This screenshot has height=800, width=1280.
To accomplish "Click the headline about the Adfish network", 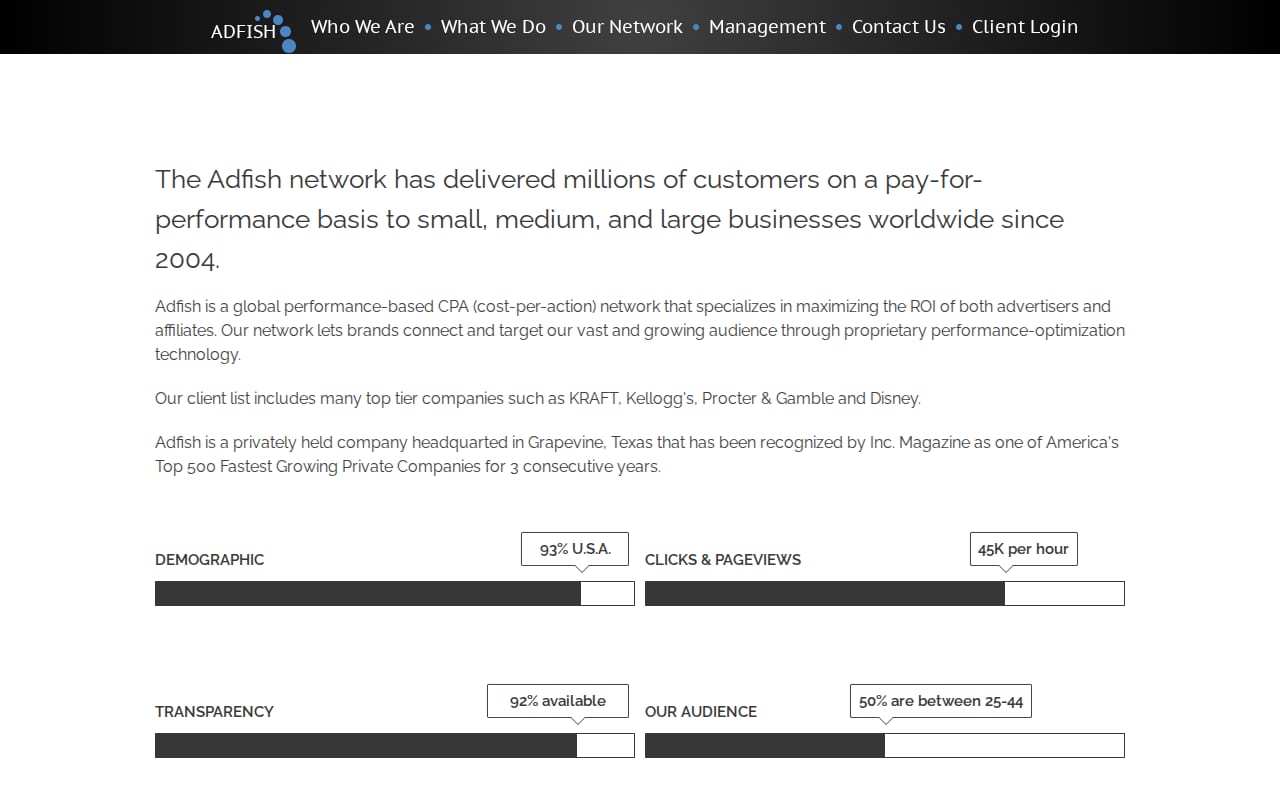I will click(x=610, y=219).
